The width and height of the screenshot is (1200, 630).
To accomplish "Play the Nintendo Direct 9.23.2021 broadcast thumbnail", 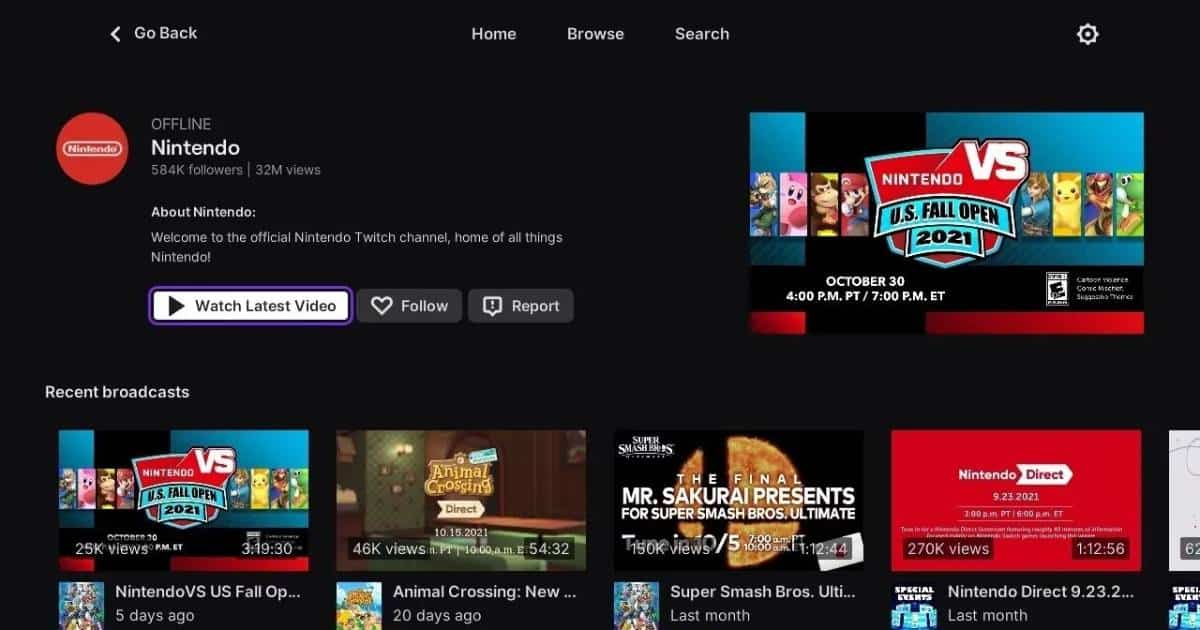I will [1016, 500].
